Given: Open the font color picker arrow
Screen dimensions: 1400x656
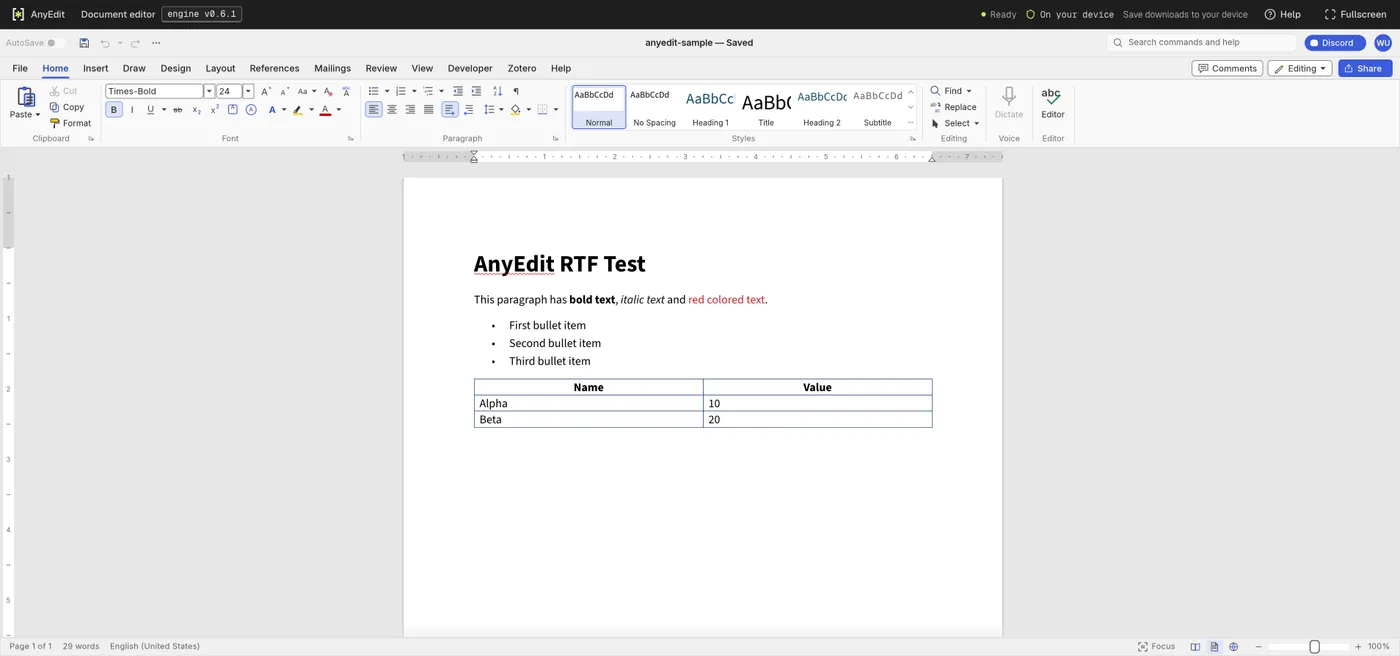Looking at the screenshot, I should [339, 110].
